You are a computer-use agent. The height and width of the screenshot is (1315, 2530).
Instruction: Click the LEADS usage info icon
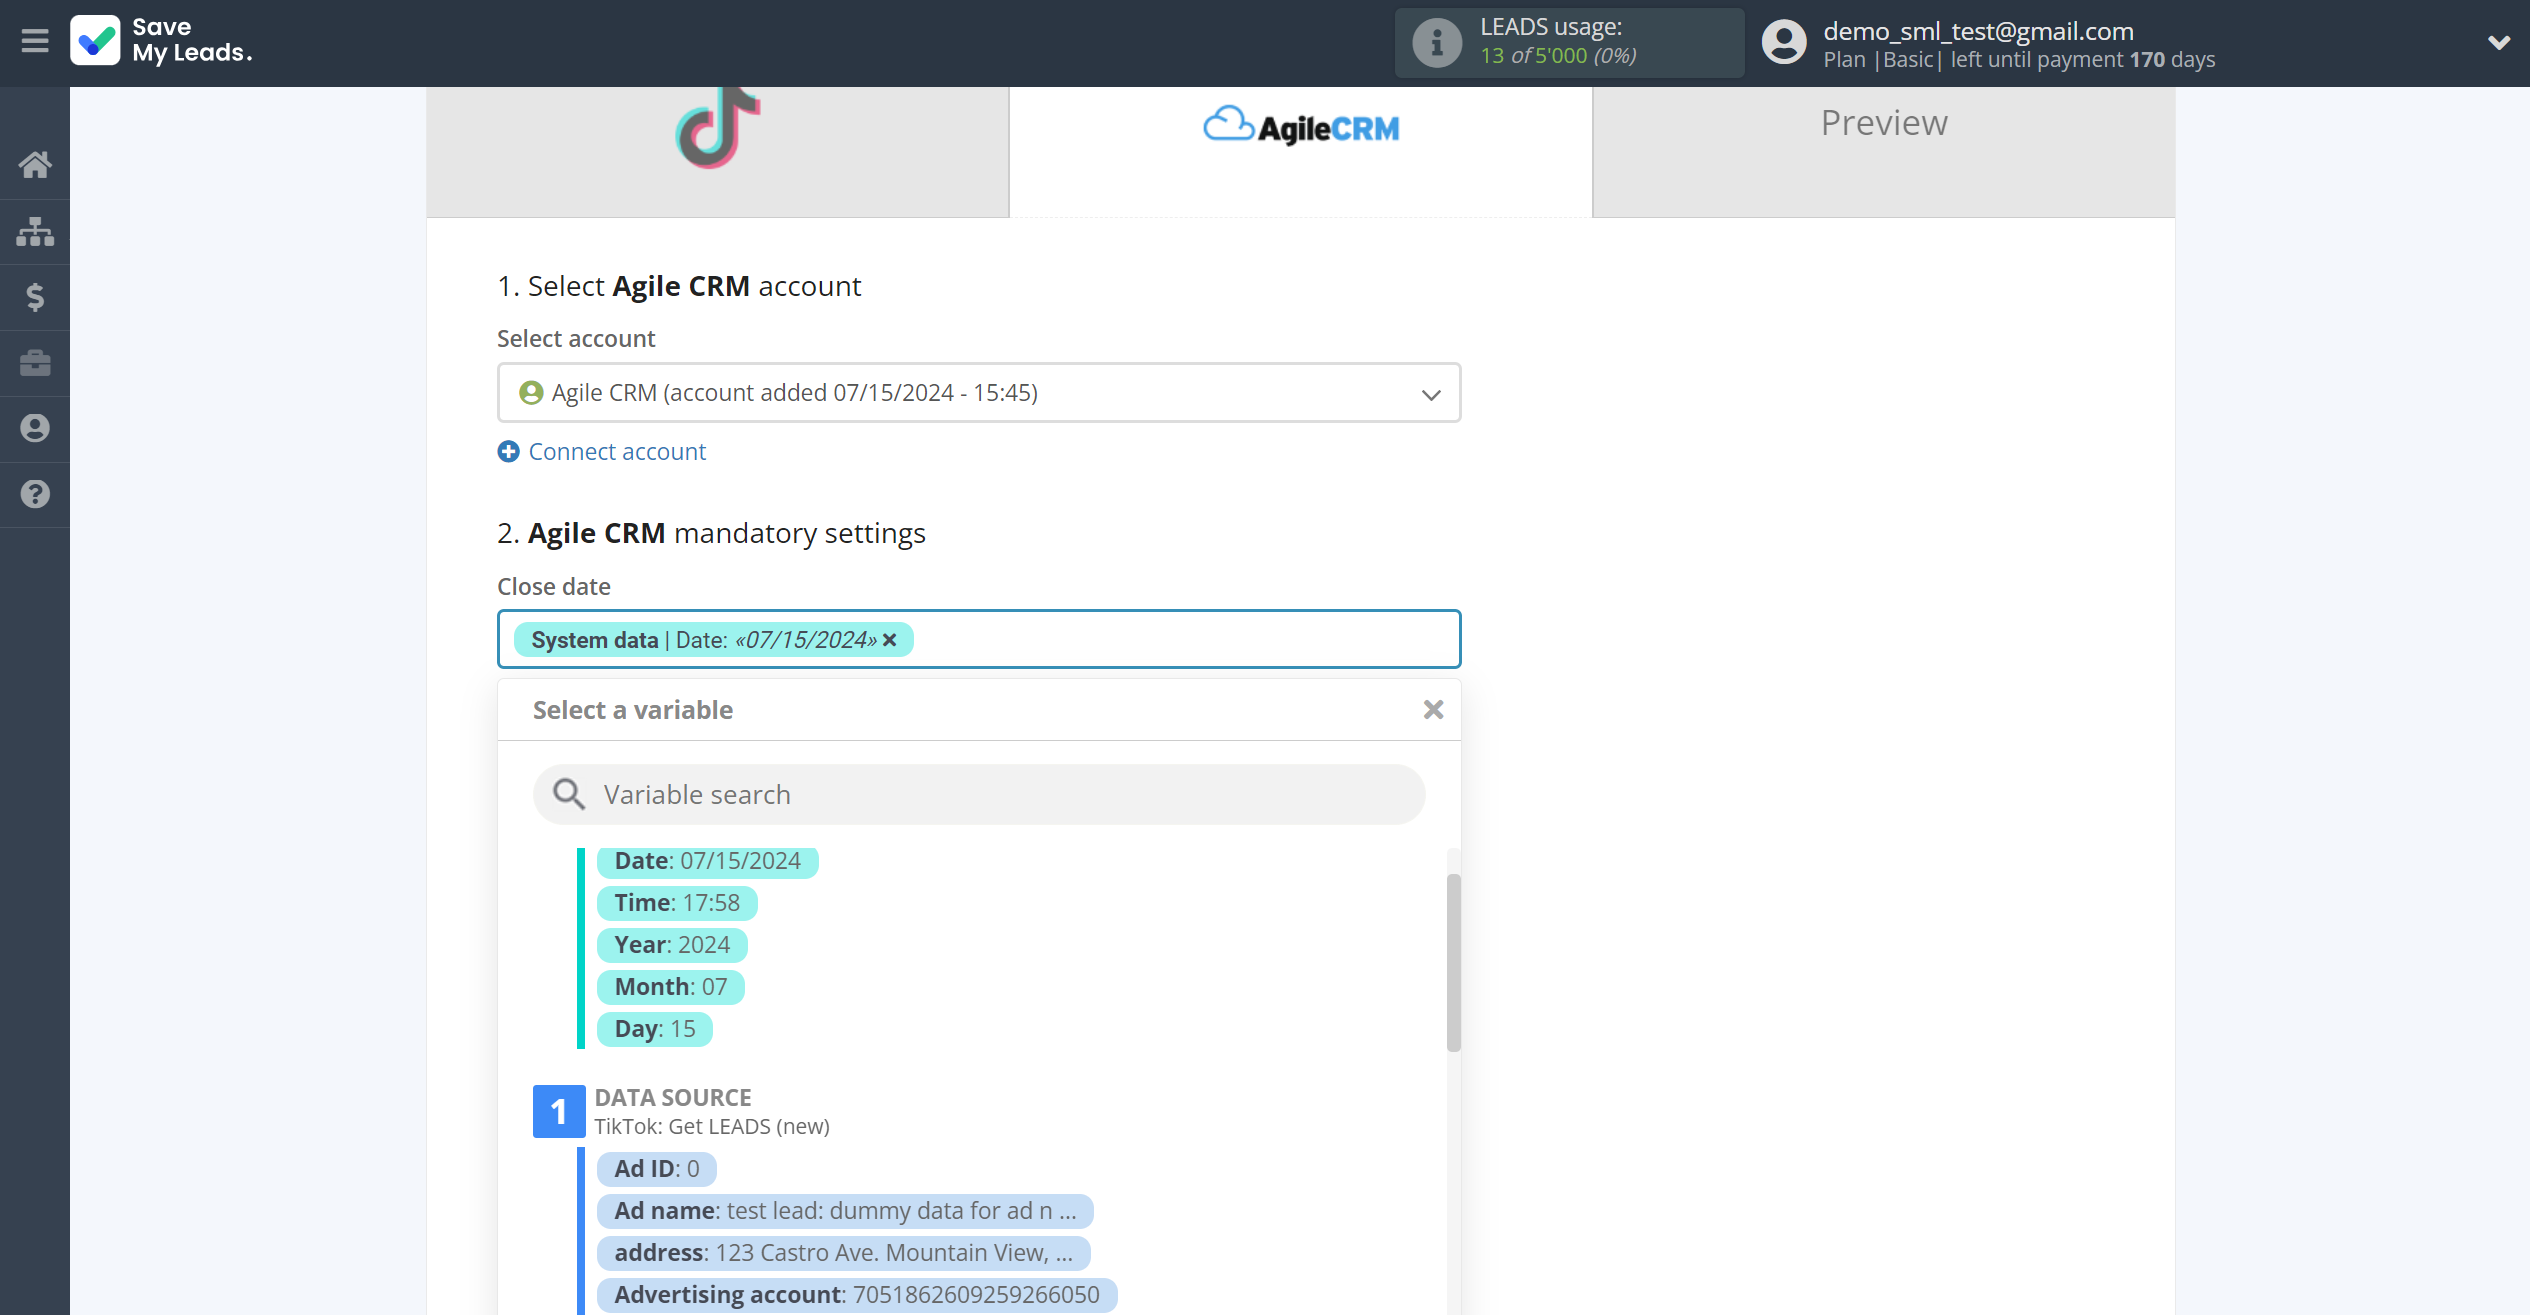1437,43
